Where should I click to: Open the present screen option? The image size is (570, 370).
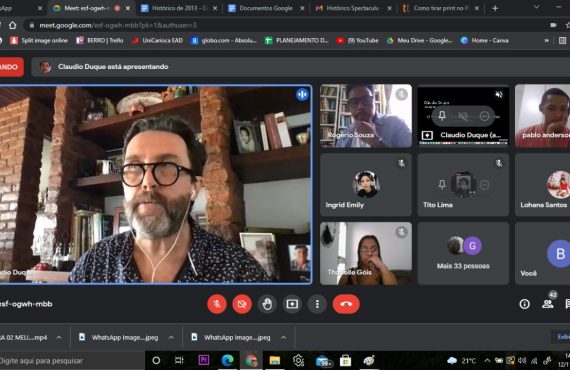pos(292,304)
